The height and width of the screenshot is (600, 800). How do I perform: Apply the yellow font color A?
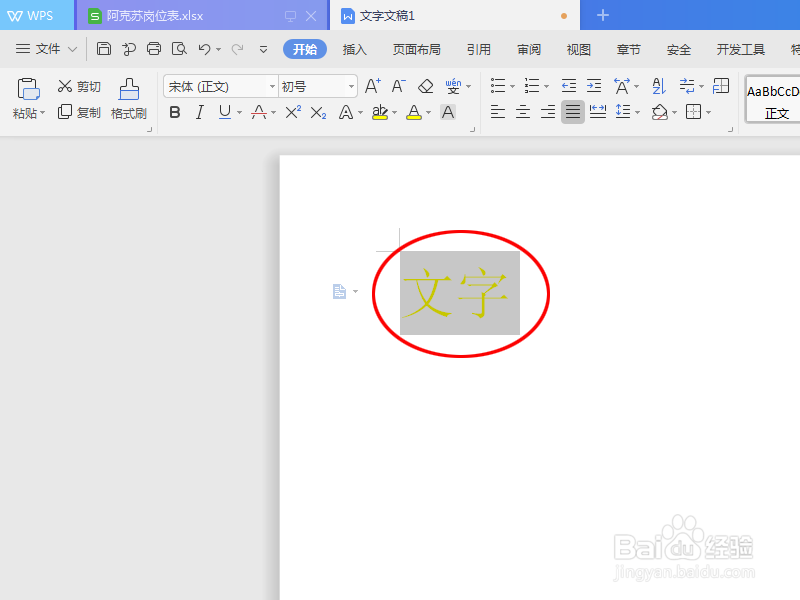[414, 112]
